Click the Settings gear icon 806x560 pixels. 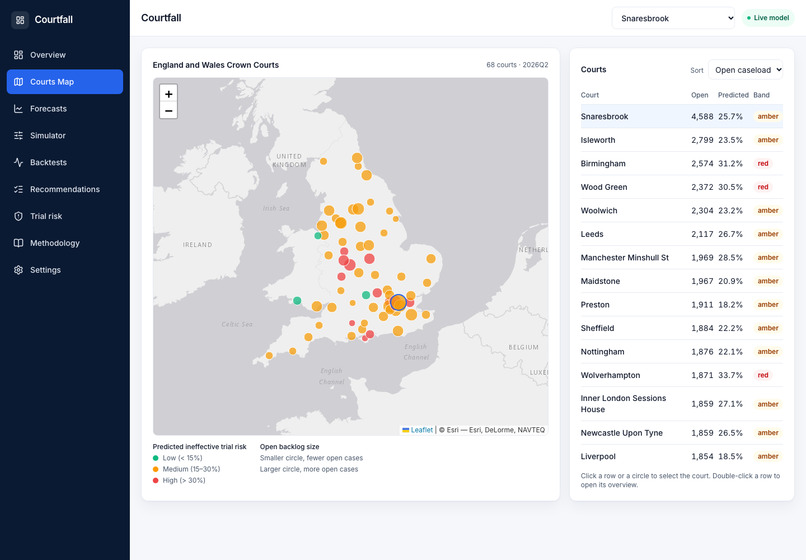(19, 270)
